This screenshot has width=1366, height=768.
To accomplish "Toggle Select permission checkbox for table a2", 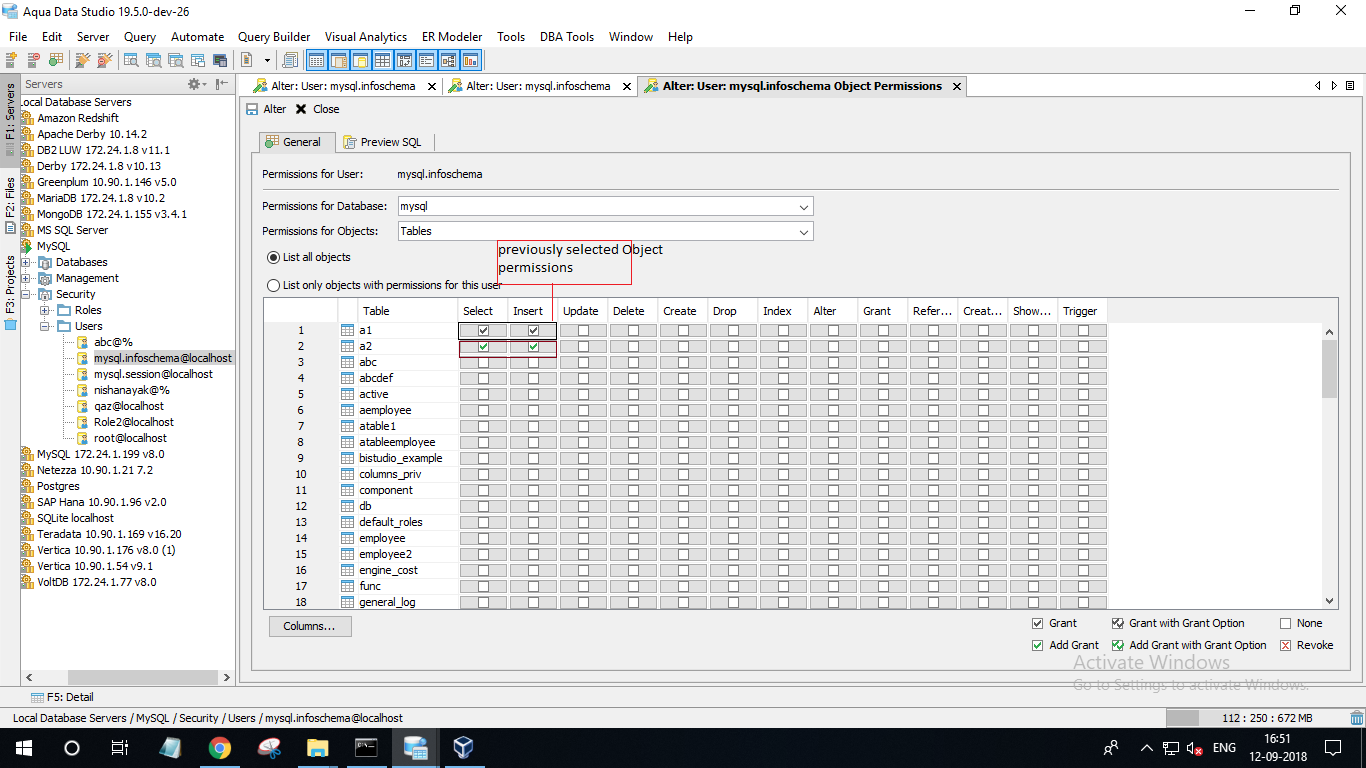I will [x=484, y=346].
